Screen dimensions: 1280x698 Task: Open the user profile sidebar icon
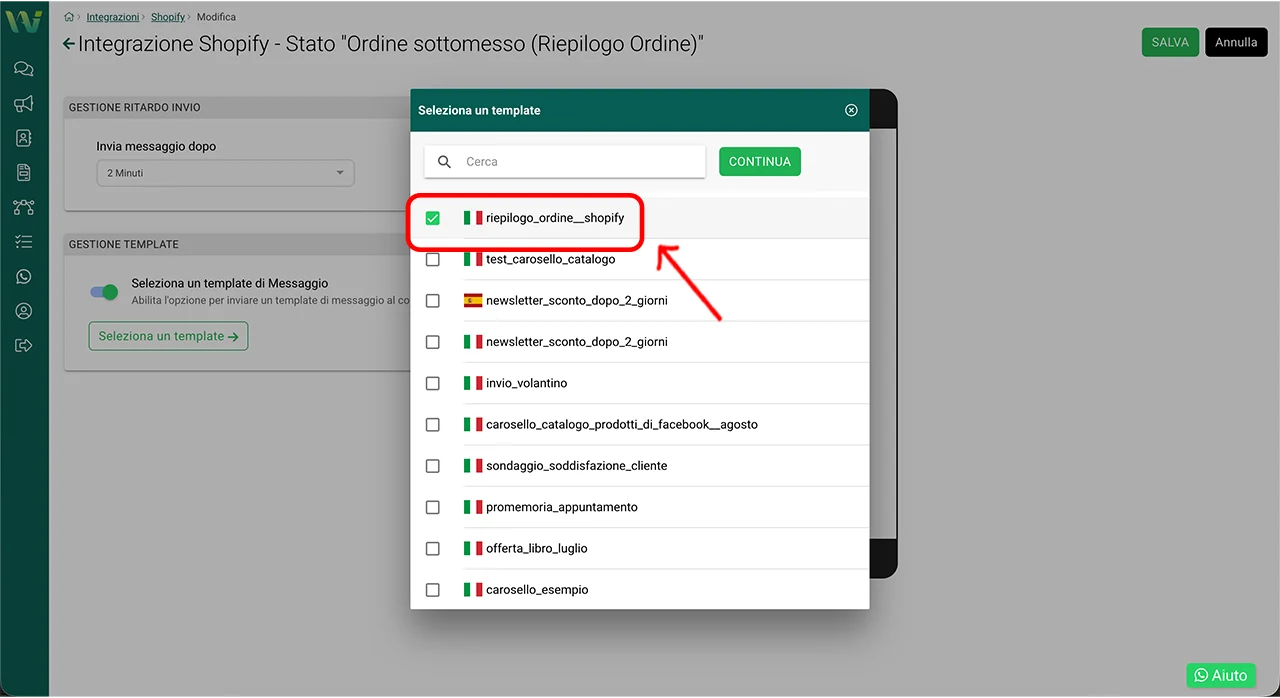click(24, 311)
